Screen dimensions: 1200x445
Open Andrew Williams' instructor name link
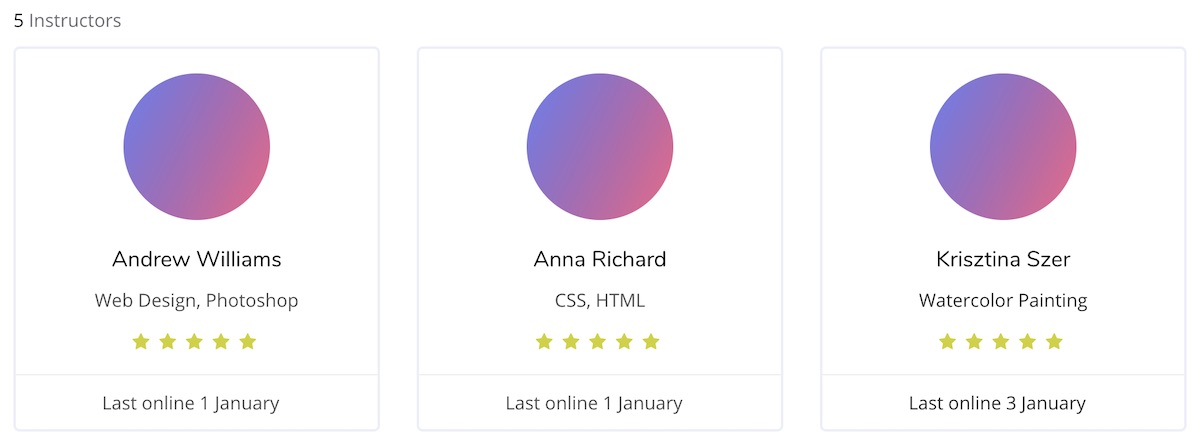(197, 260)
